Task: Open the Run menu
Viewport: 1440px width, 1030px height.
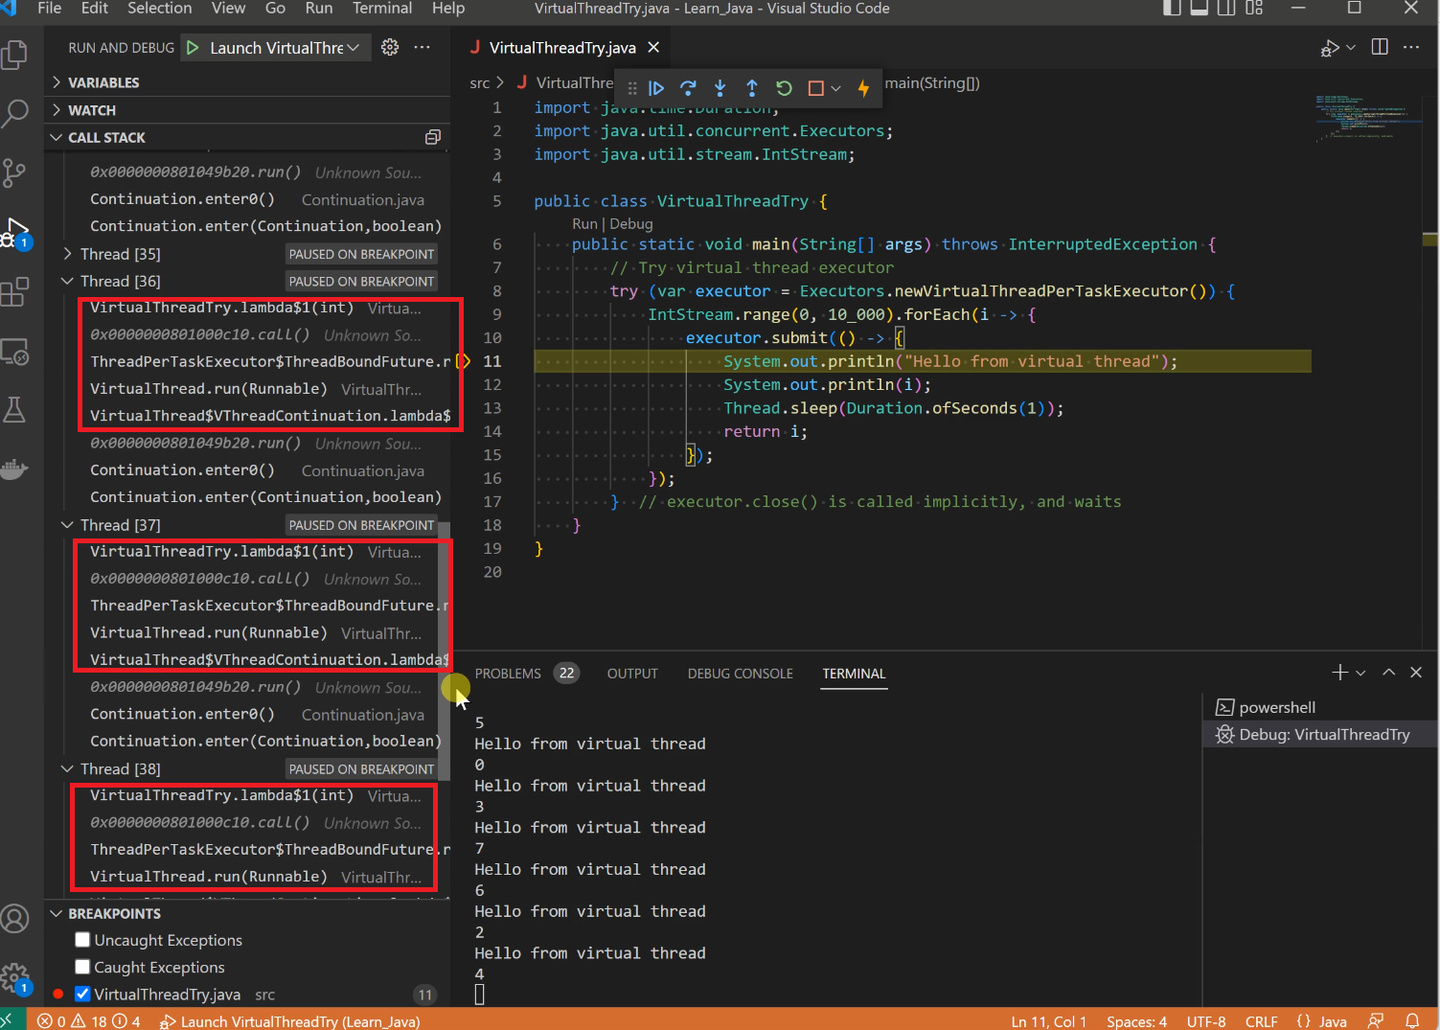Action: 318,9
